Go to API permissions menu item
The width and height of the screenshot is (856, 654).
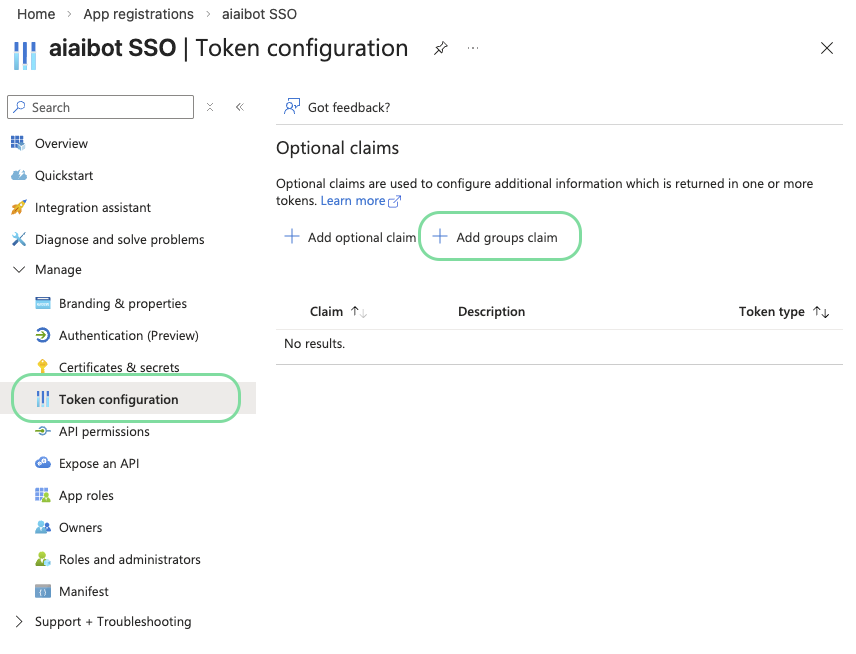coord(104,432)
